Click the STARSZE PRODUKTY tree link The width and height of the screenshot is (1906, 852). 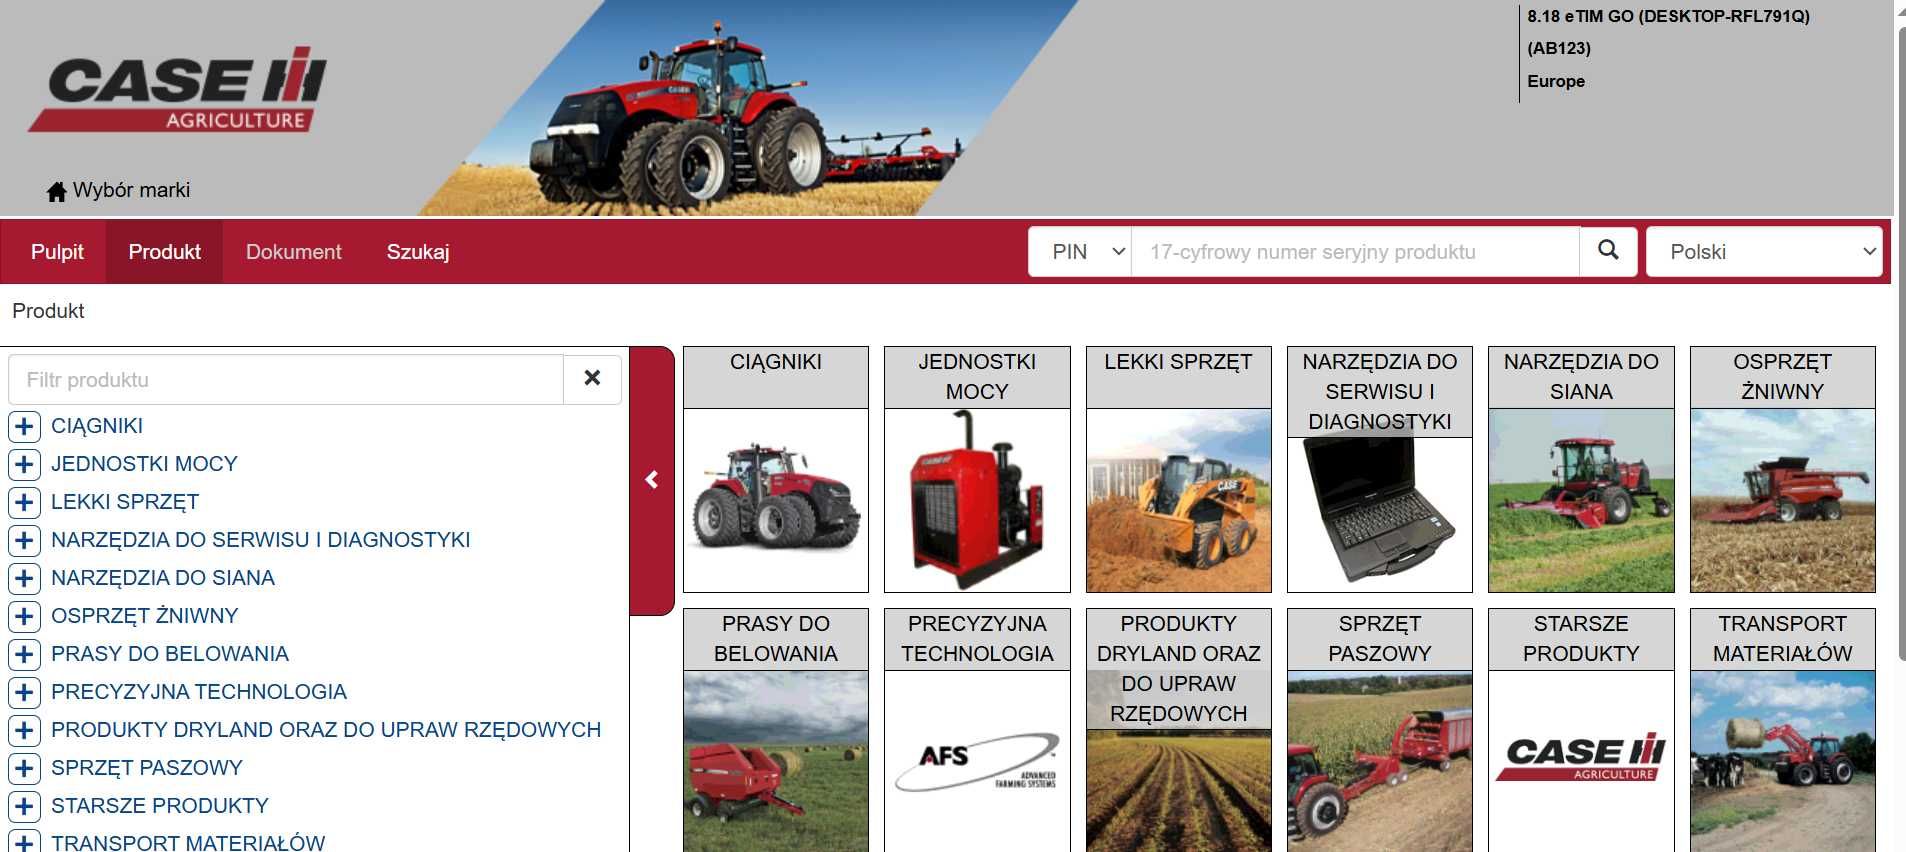tap(160, 806)
